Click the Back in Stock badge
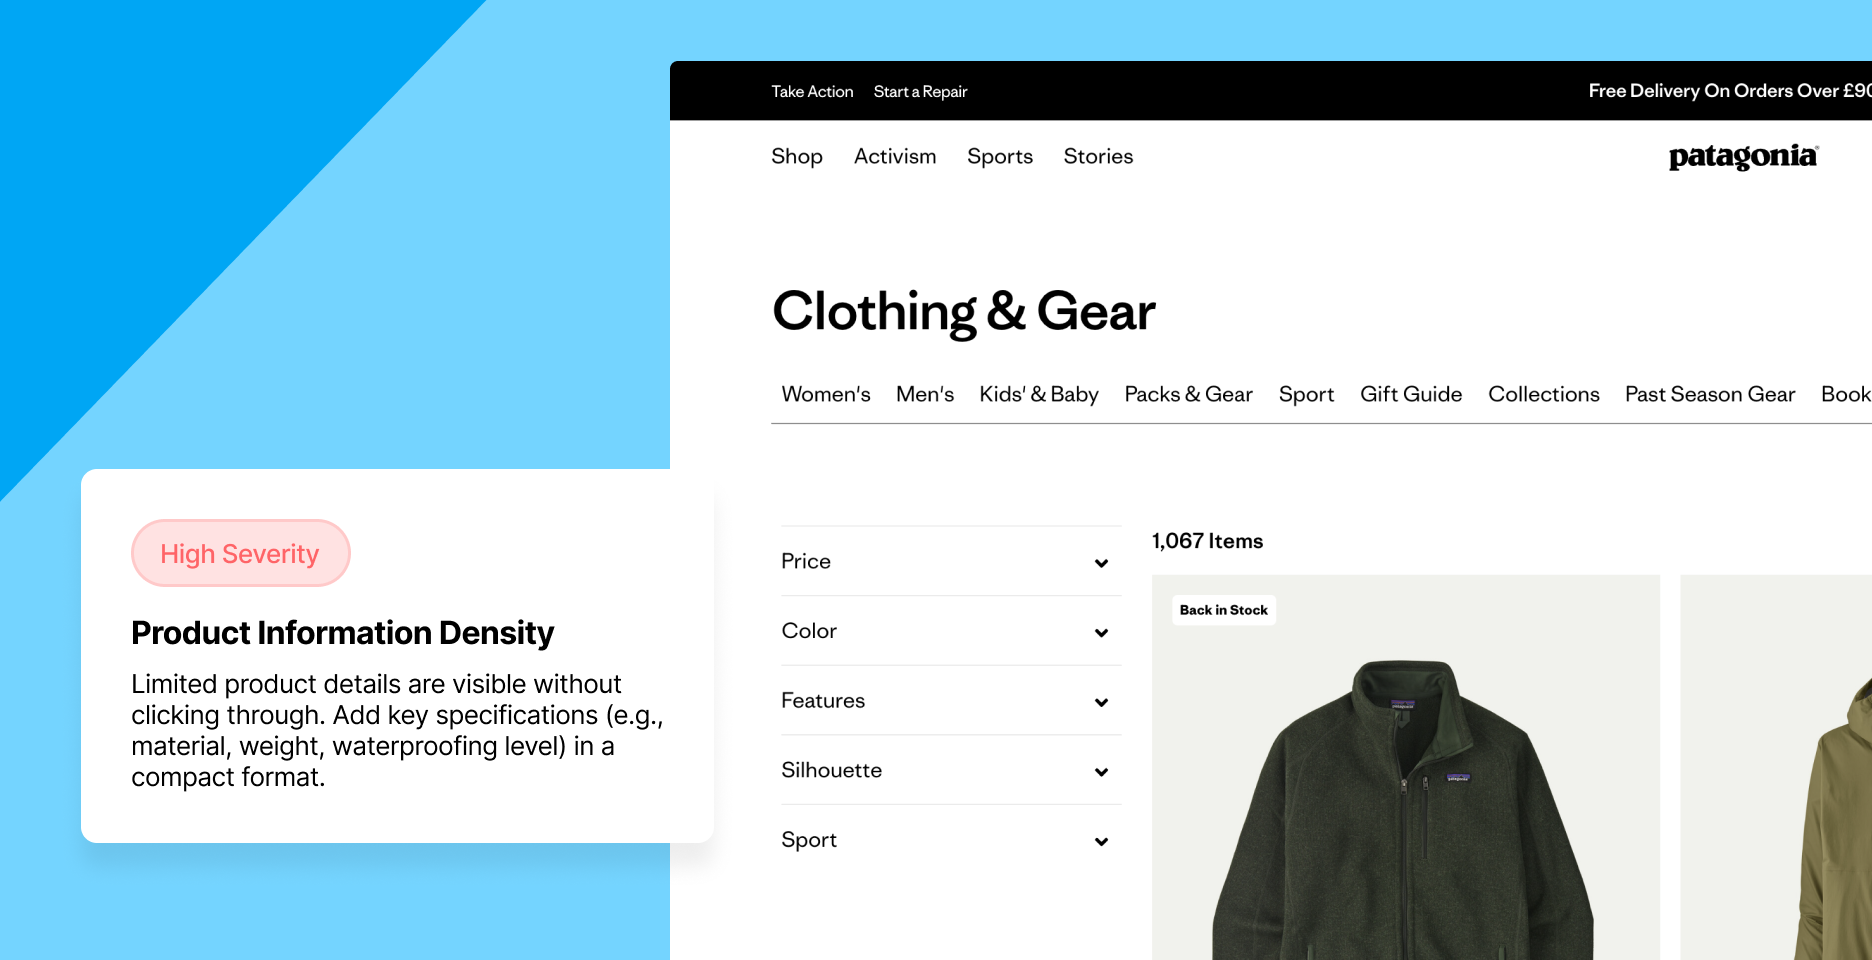The width and height of the screenshot is (1872, 960). coord(1223,610)
